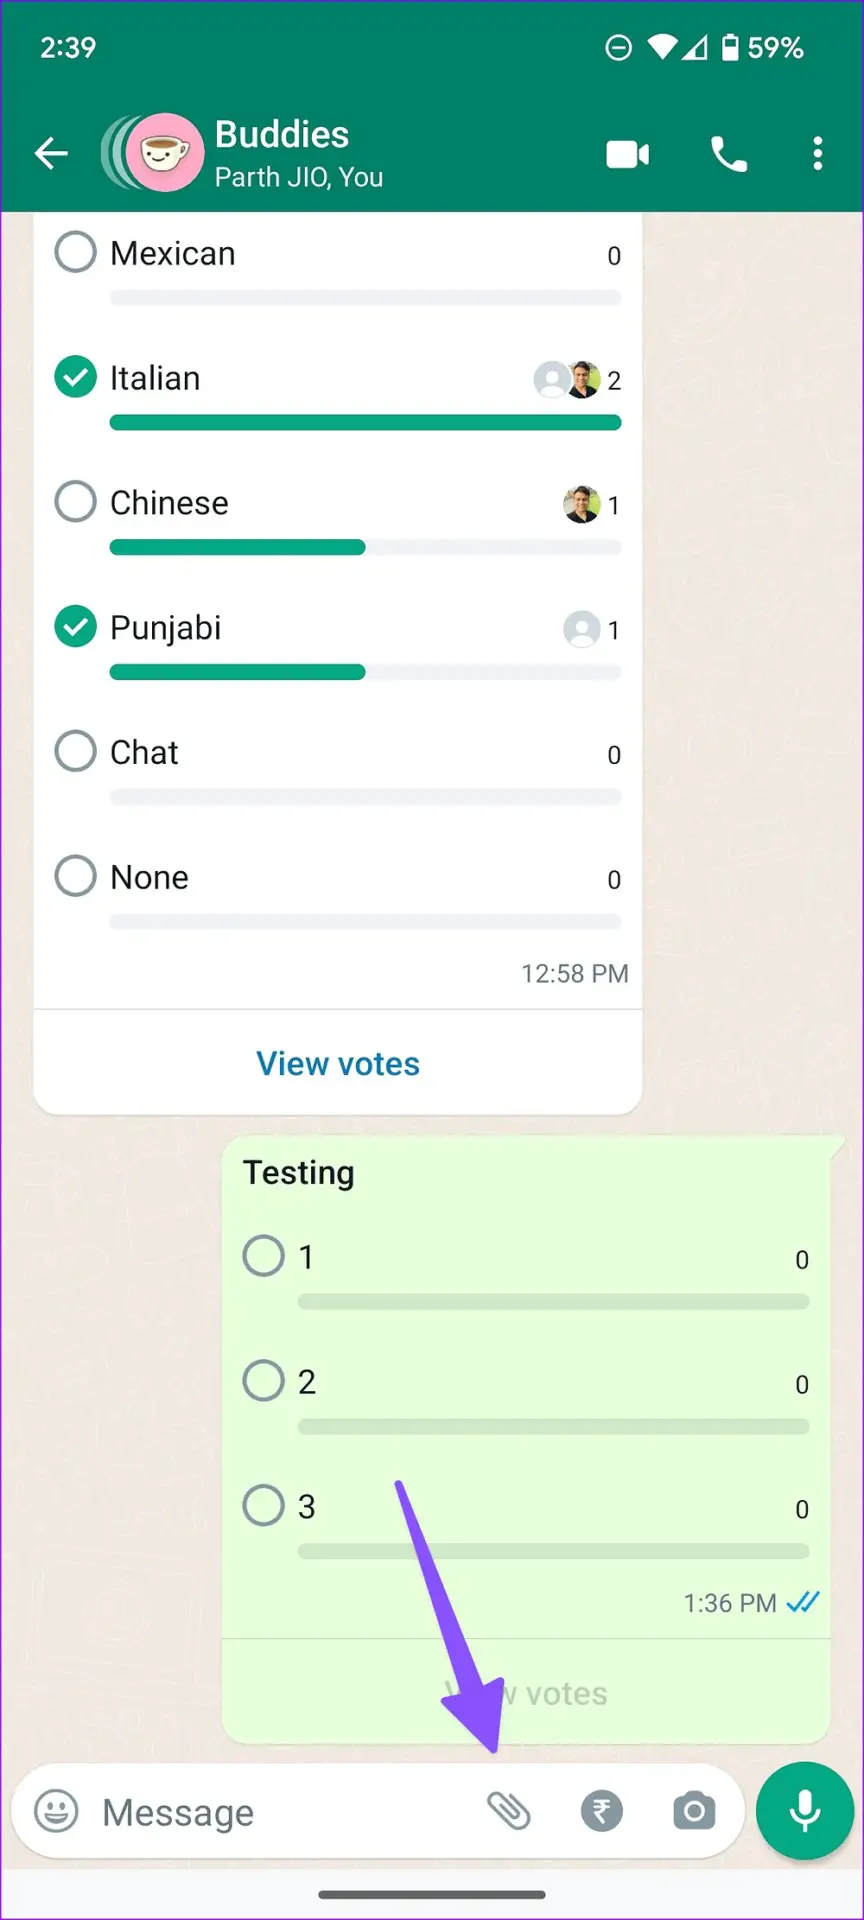Select the None poll option
The height and width of the screenshot is (1920, 864).
tap(76, 876)
